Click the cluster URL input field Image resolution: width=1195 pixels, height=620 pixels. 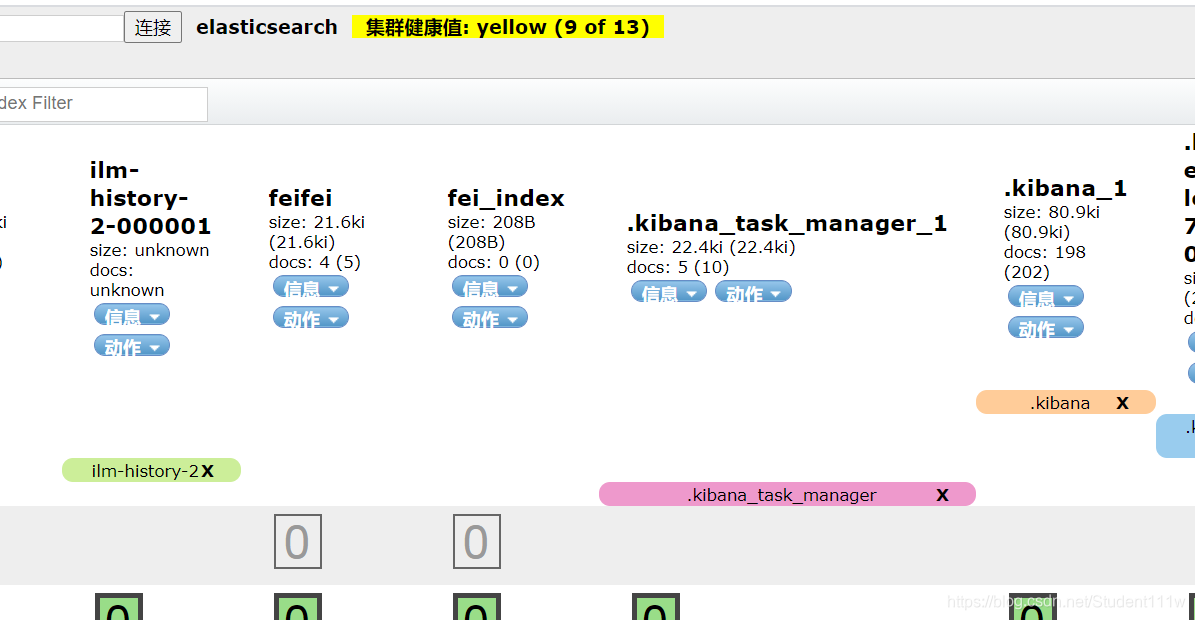pyautogui.click(x=61, y=27)
